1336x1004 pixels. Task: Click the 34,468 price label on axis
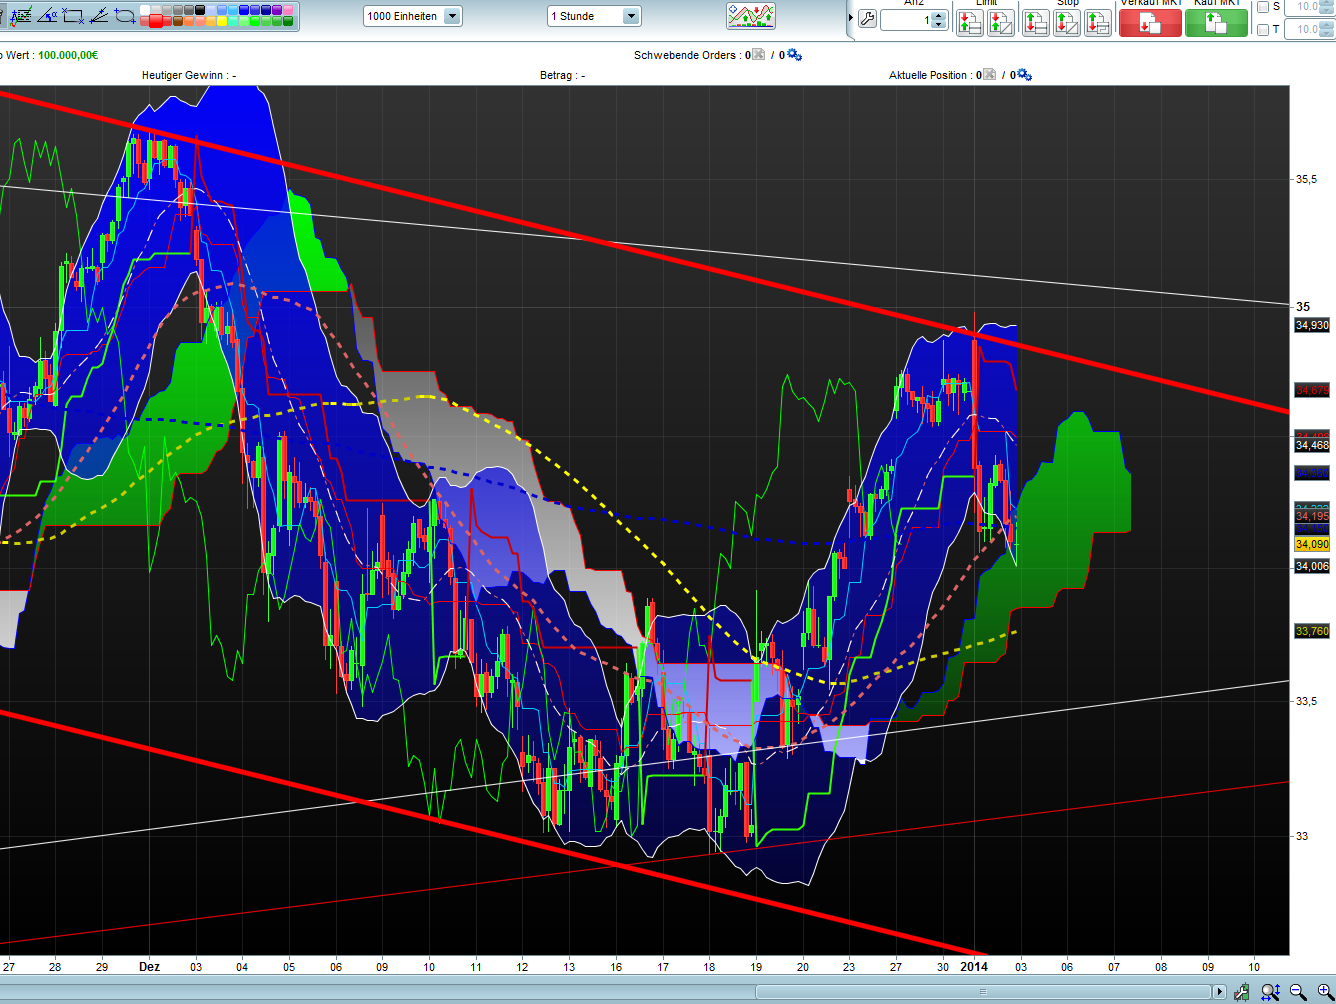coord(1312,445)
